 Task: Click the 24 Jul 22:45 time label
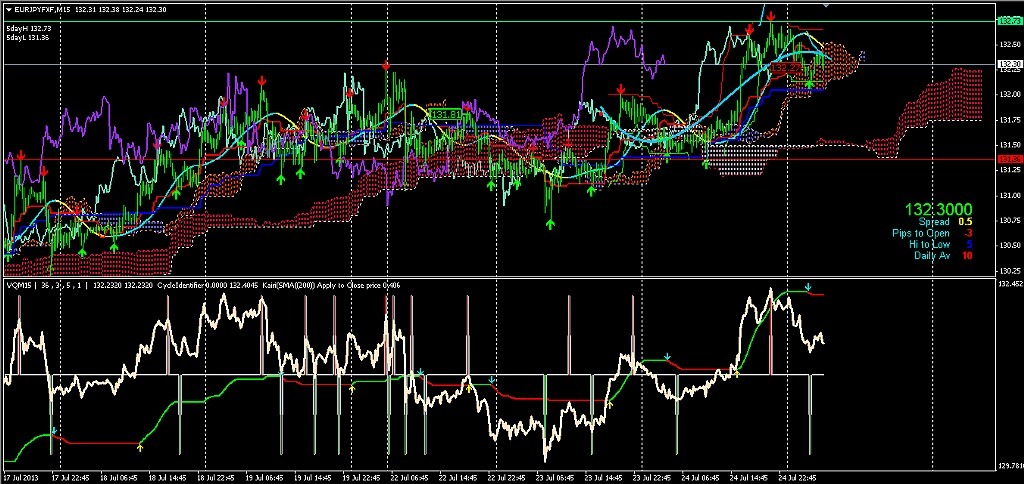coord(797,478)
